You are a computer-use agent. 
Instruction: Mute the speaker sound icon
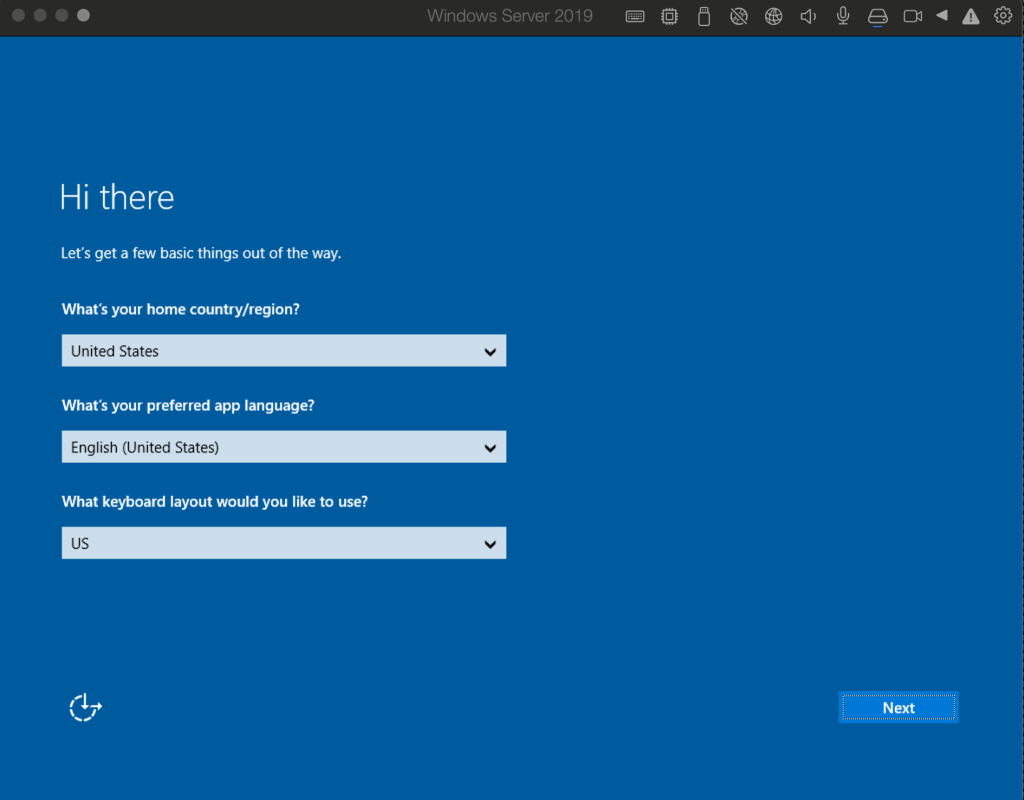click(x=808, y=16)
